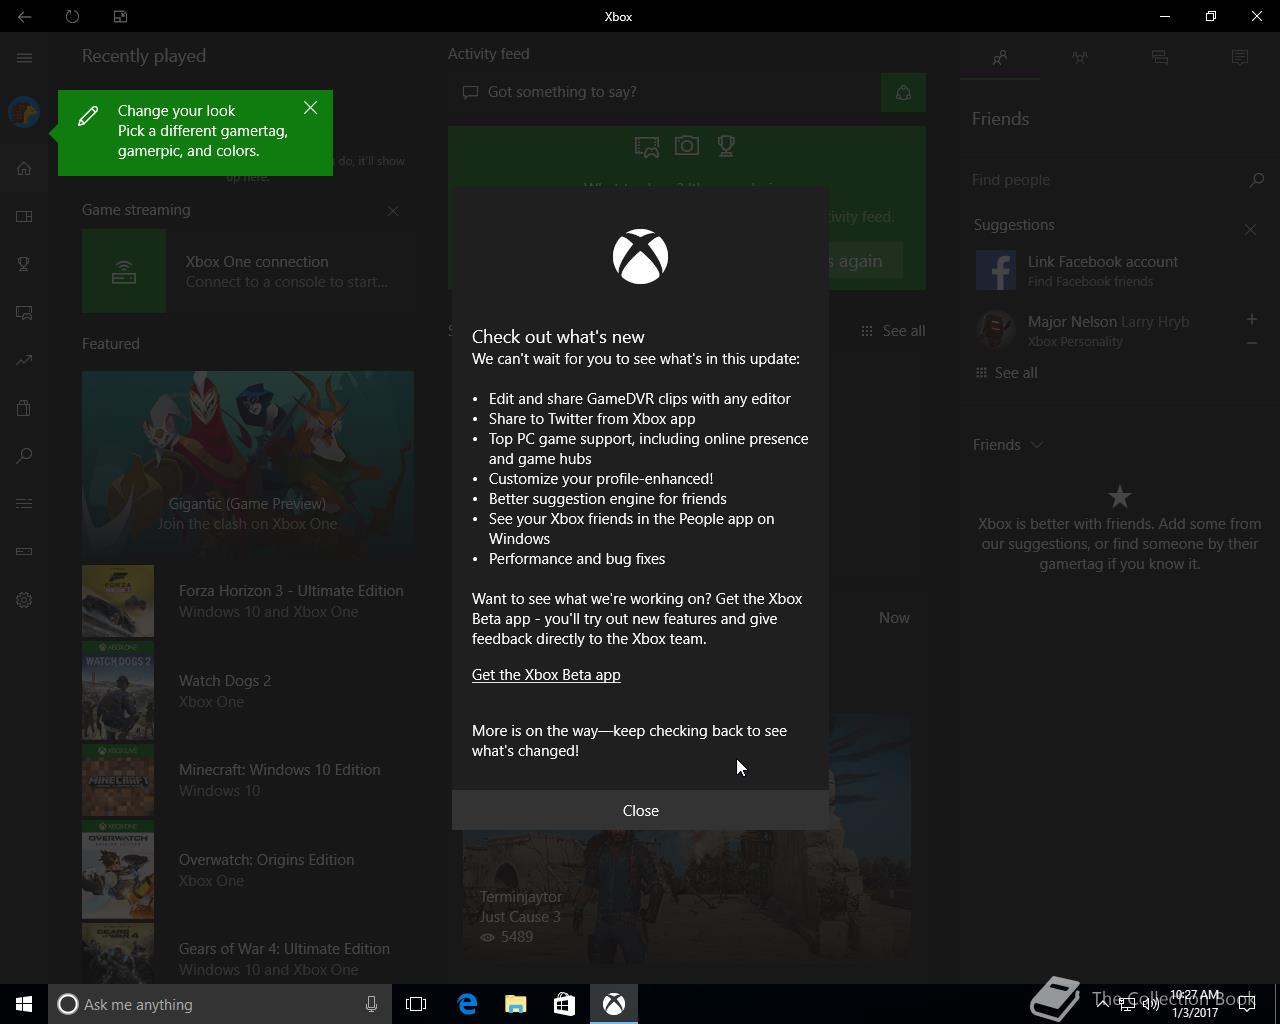1280x1024 pixels.
Task: Open the profile avatar in sidebar
Action: click(24, 112)
